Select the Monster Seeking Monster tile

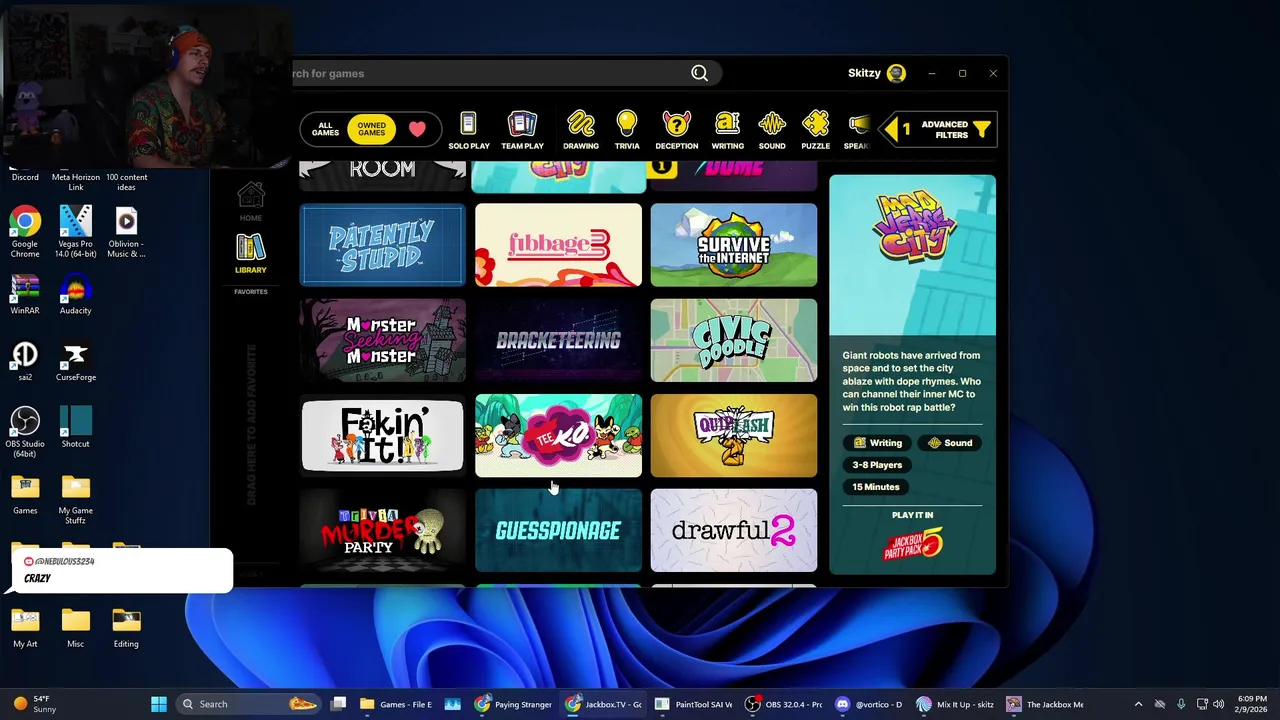[x=382, y=340]
